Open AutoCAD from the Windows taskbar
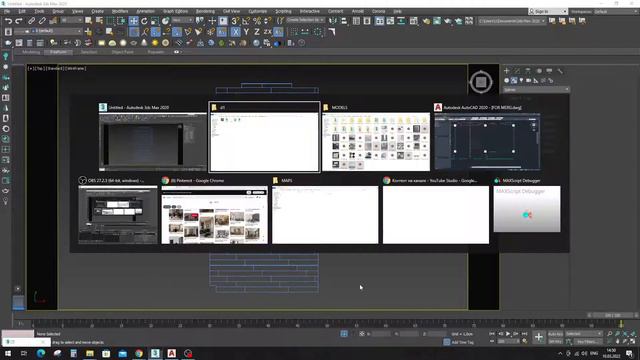Image resolution: width=640 pixels, height=360 pixels. click(x=171, y=353)
